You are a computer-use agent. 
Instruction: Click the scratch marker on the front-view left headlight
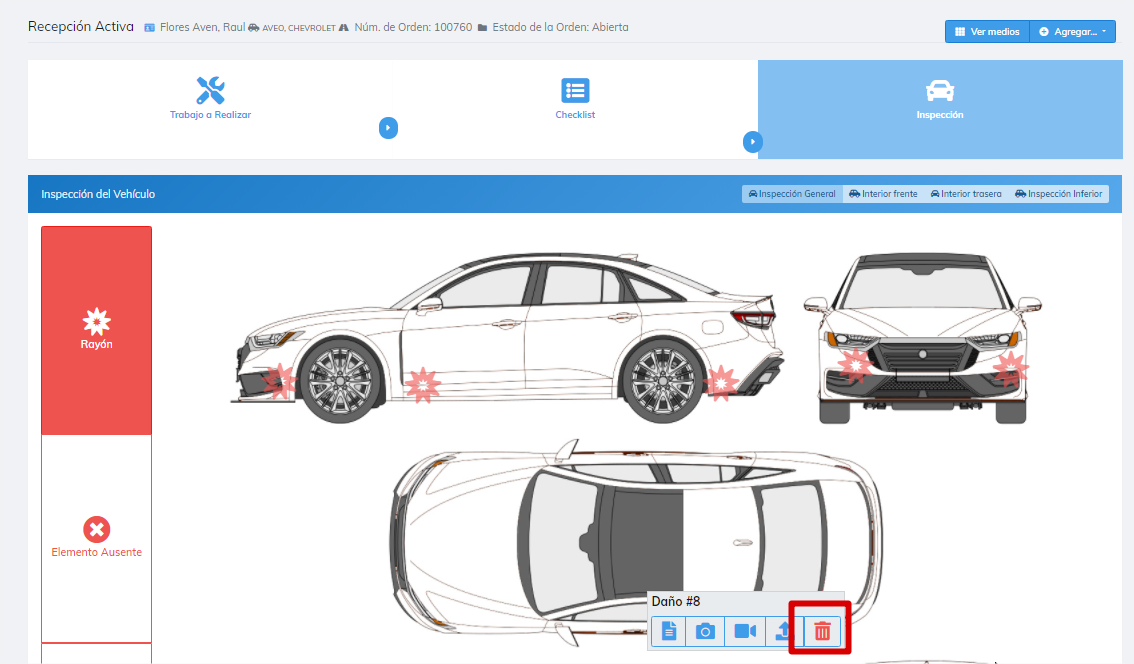[x=855, y=365]
